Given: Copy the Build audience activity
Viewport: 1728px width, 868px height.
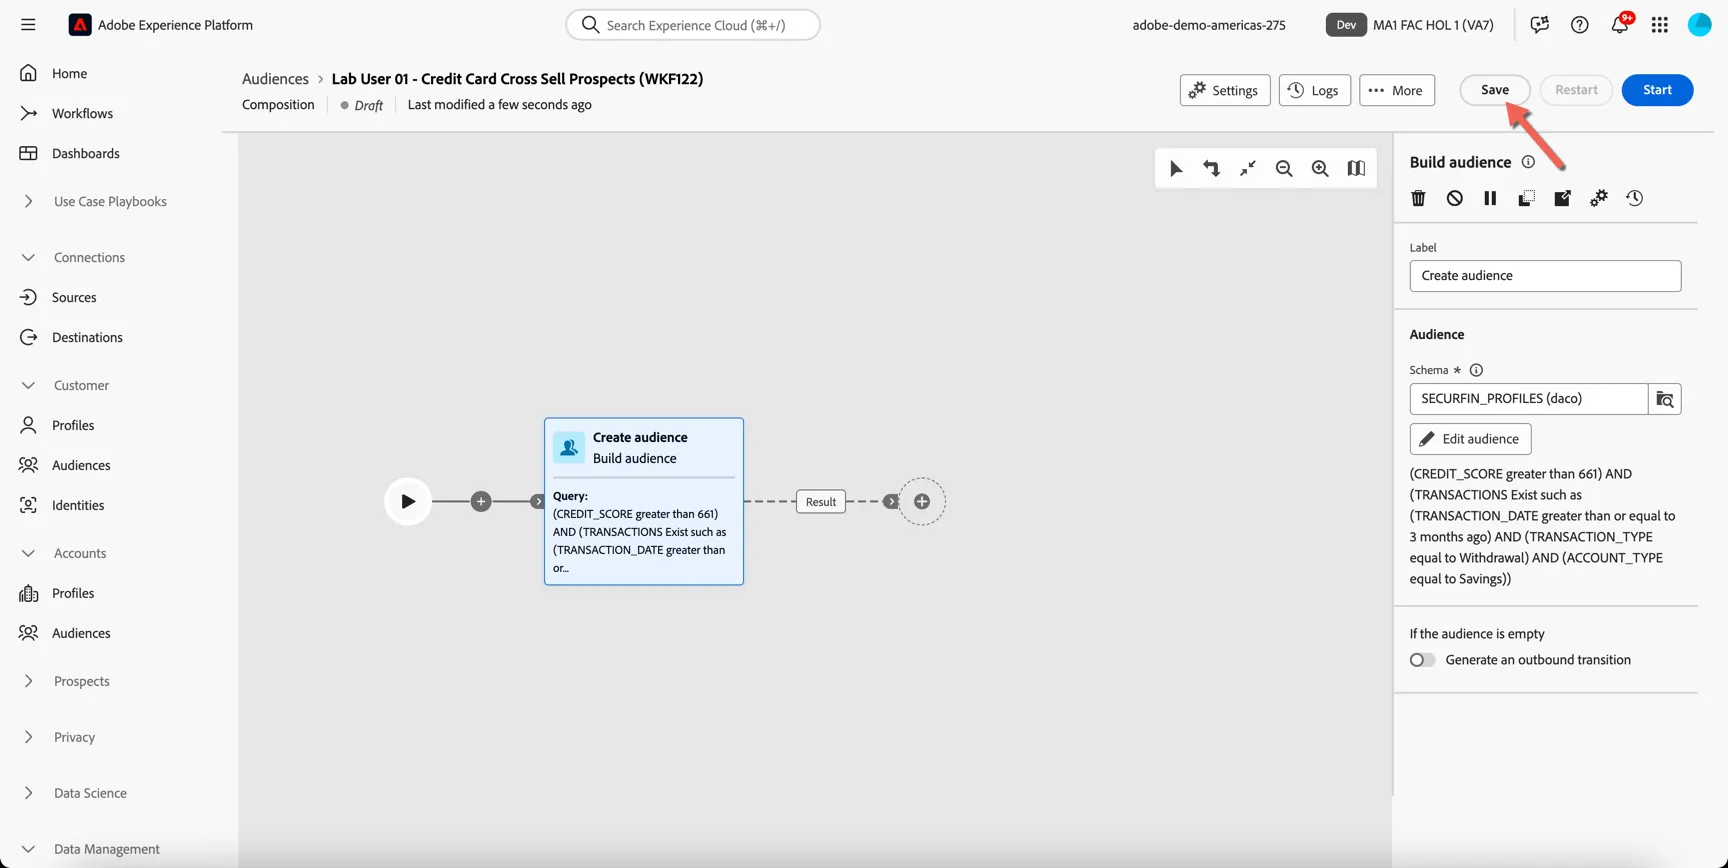Looking at the screenshot, I should pyautogui.click(x=1526, y=198).
